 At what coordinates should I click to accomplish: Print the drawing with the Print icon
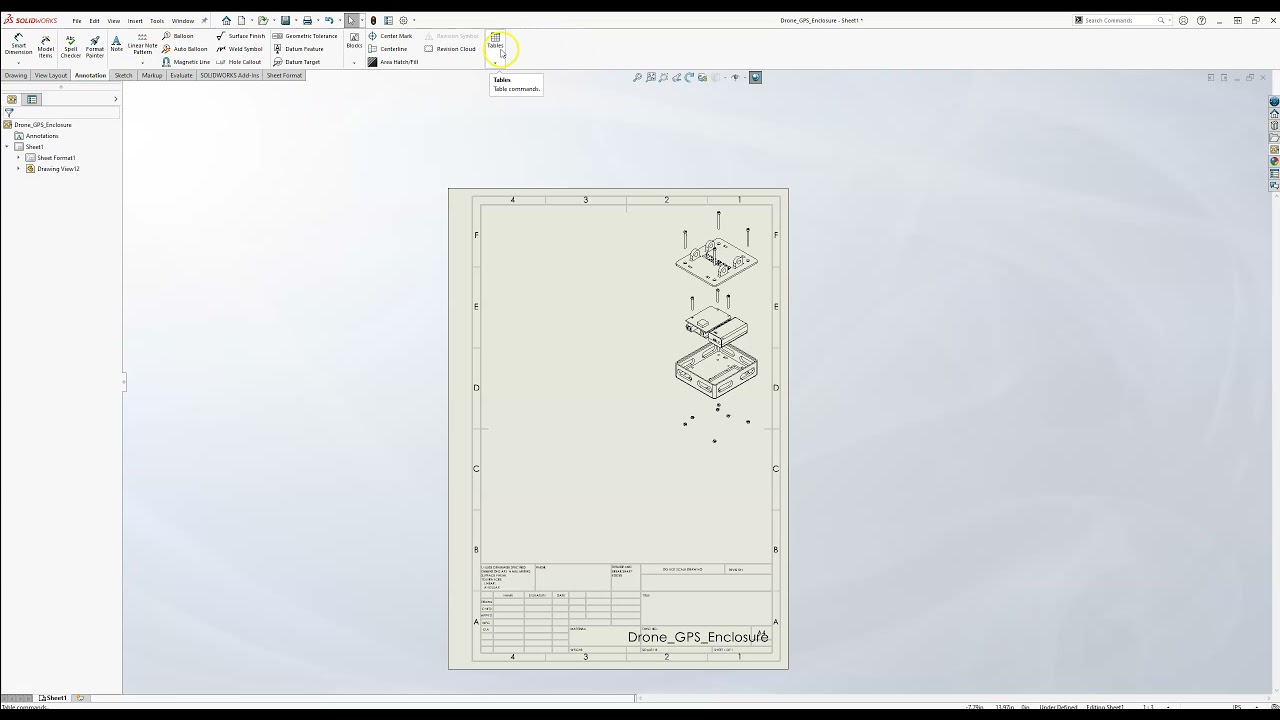tap(307, 20)
